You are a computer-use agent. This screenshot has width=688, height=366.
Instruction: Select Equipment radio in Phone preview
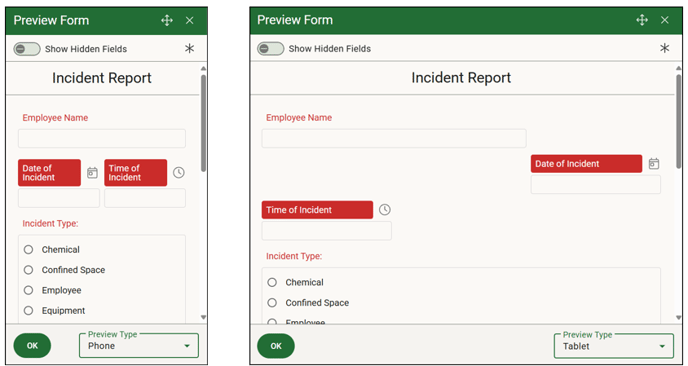[x=29, y=311]
